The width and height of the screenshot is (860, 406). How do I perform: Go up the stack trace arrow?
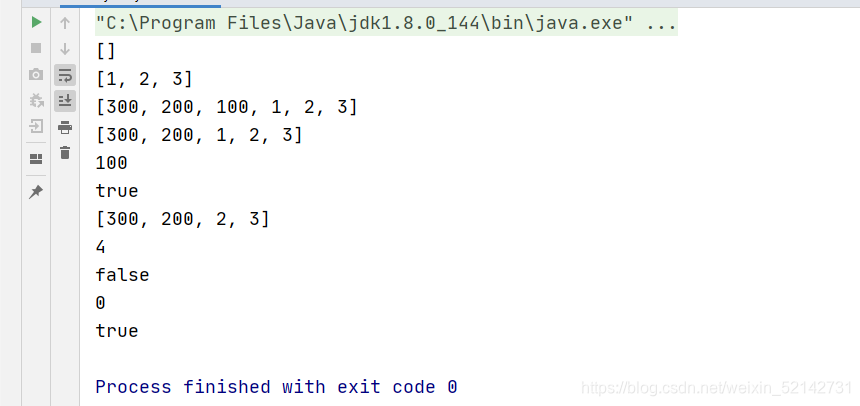click(x=65, y=23)
